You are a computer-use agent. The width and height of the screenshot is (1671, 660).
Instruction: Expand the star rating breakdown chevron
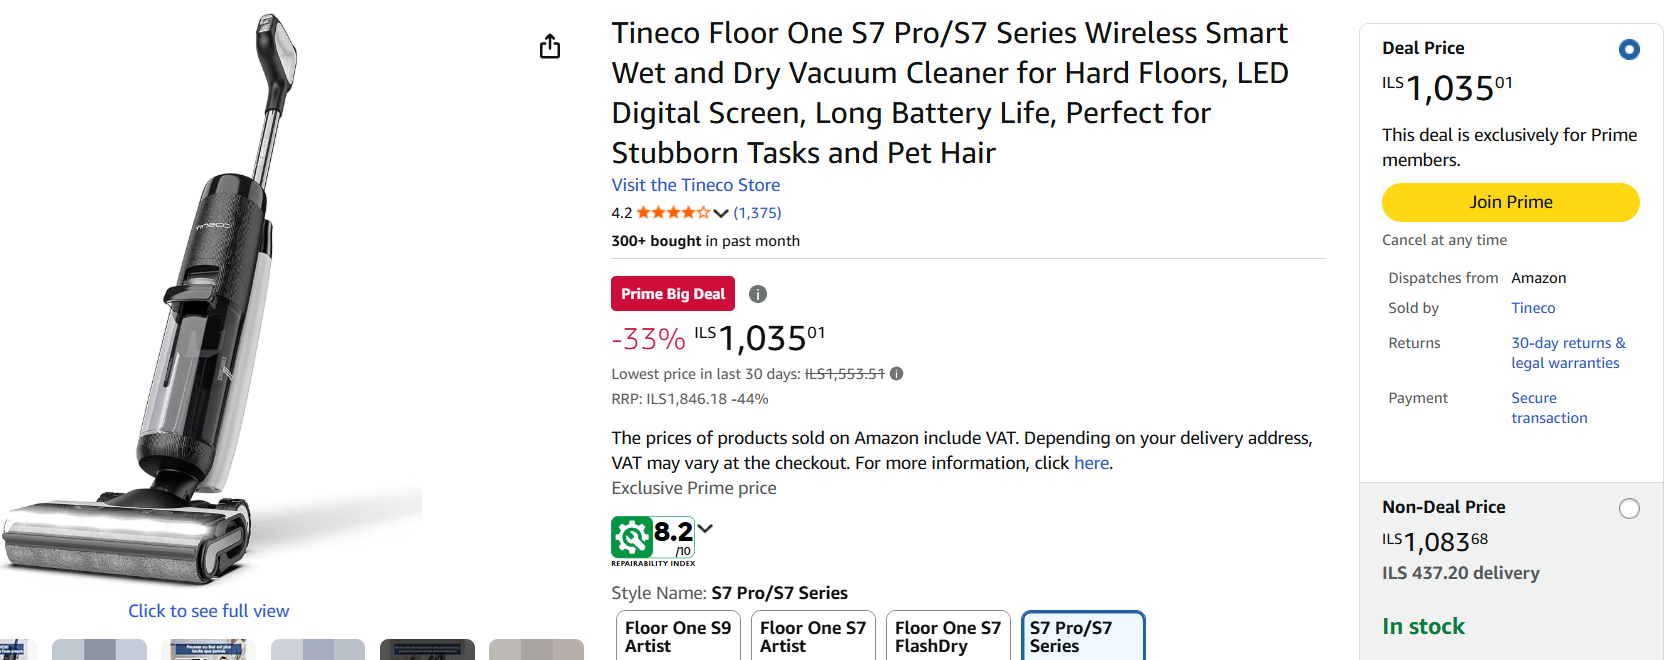click(x=721, y=213)
